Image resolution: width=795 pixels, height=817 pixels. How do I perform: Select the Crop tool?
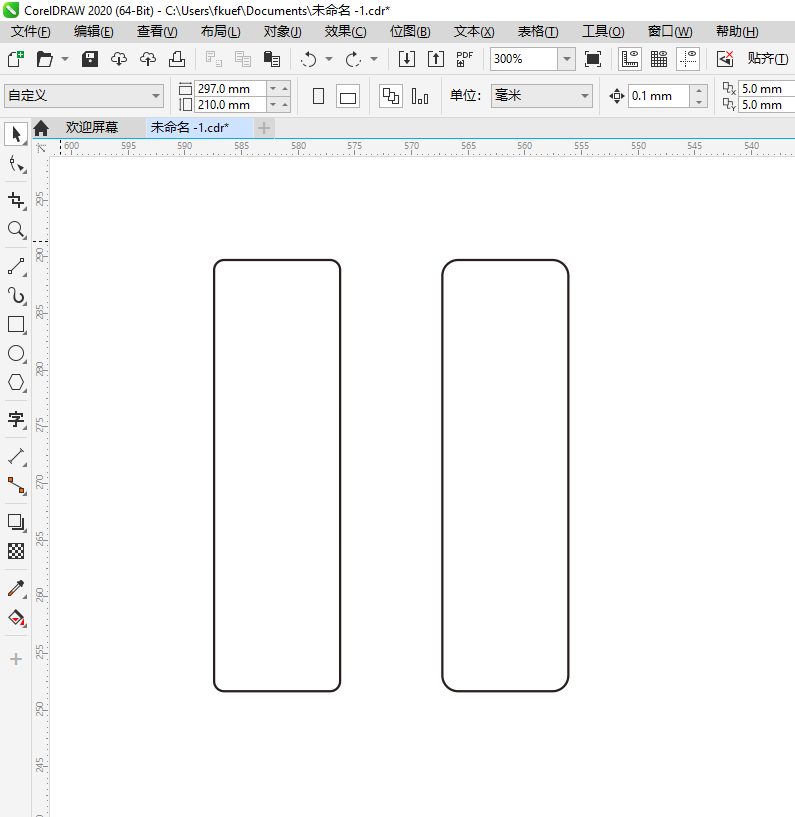16,201
